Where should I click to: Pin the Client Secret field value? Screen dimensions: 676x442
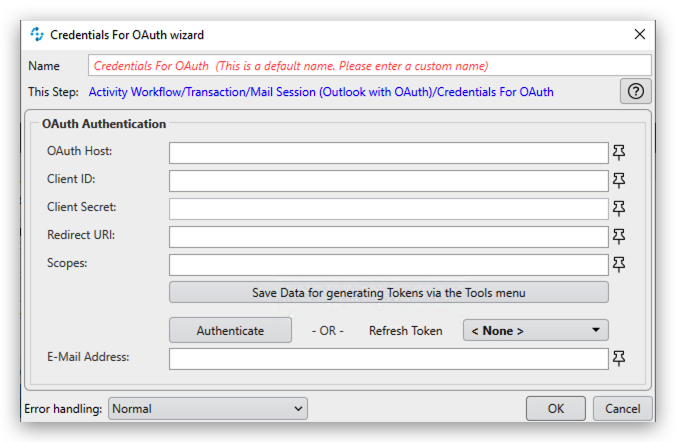(619, 208)
